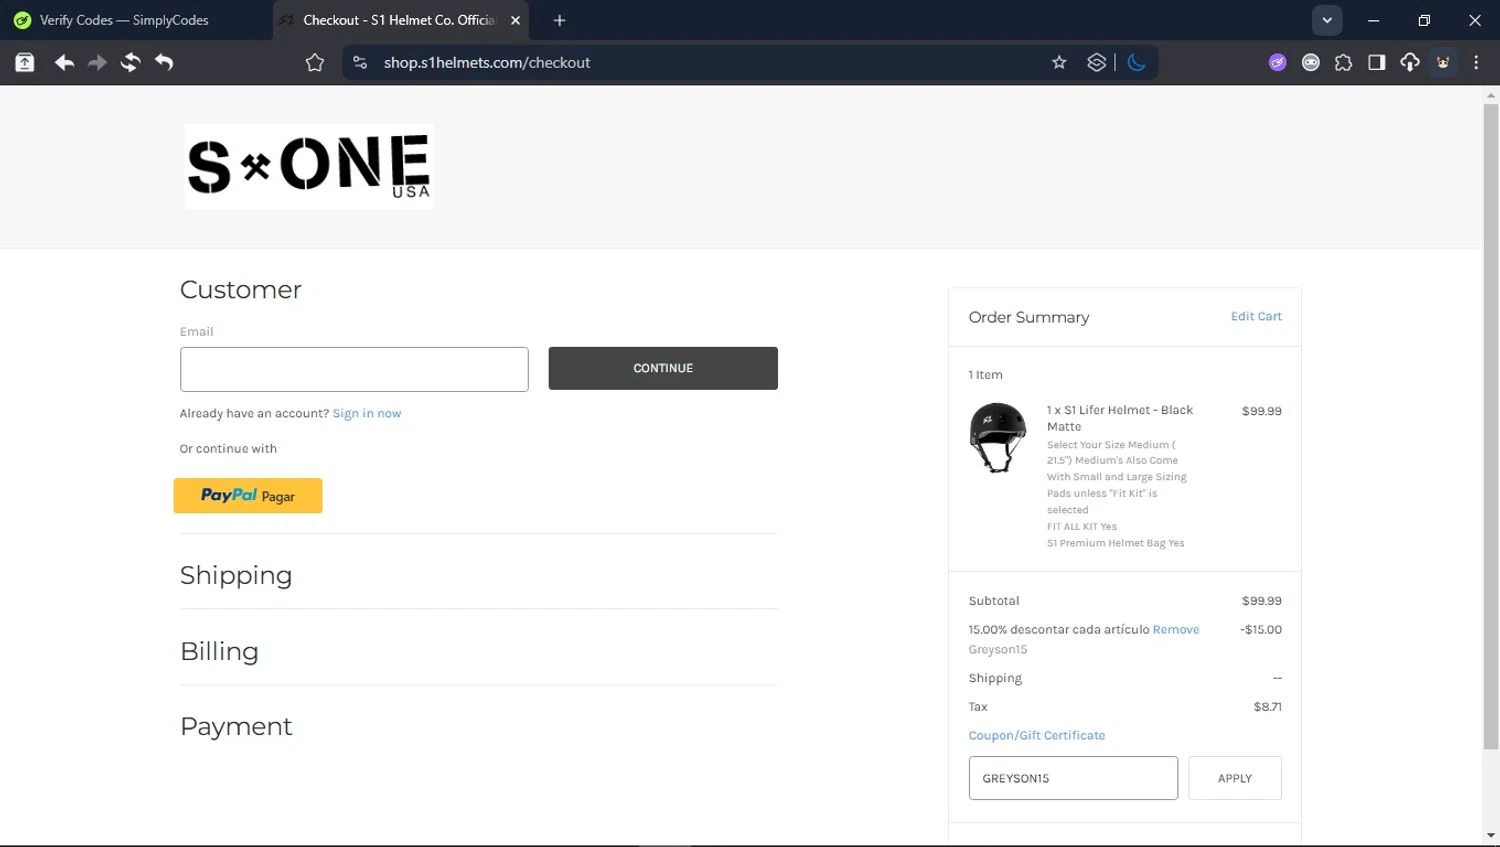The width and height of the screenshot is (1500, 847).
Task: Click the S1 Premium Helmet Bag Yes option text
Action: click(x=1115, y=543)
